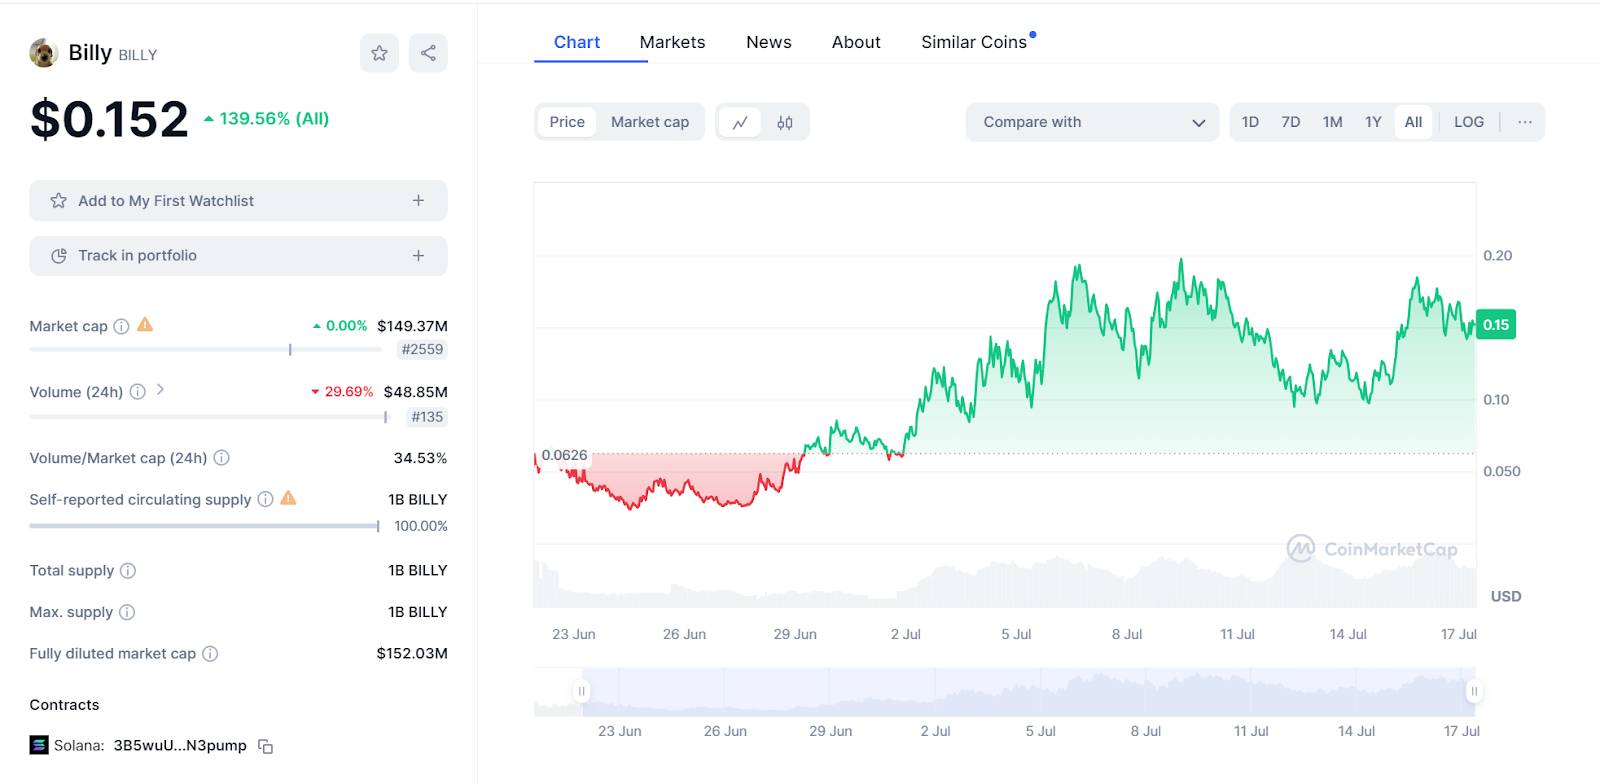Open Total supply info icon
Image resolution: width=1600 pixels, height=784 pixels.
click(x=128, y=571)
